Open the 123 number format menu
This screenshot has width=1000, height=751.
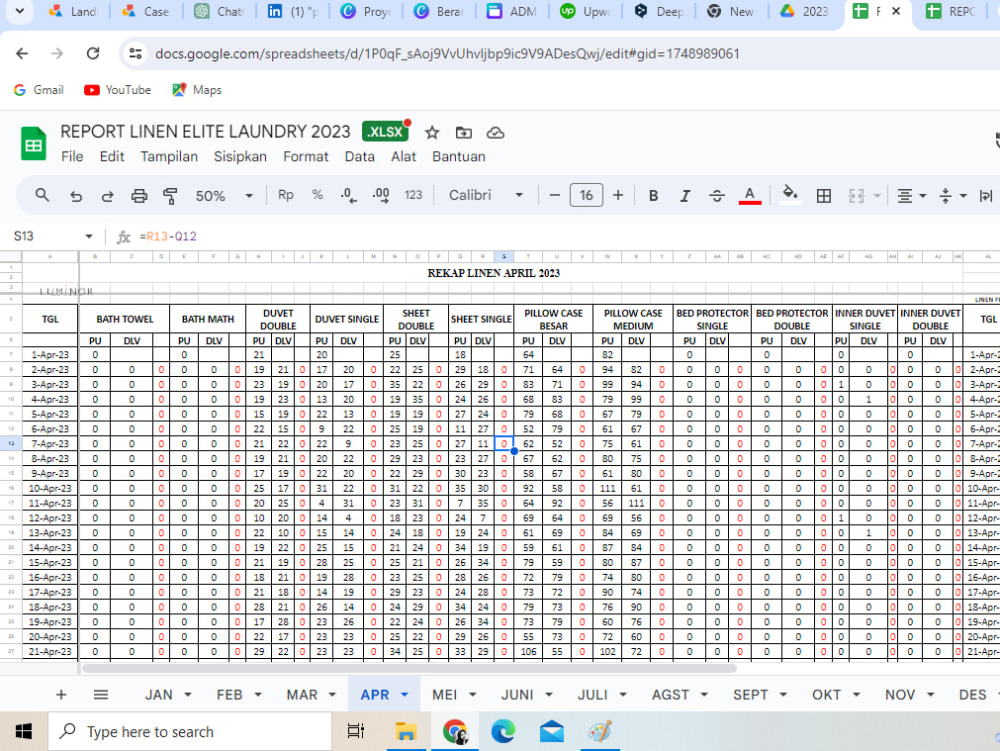click(413, 195)
